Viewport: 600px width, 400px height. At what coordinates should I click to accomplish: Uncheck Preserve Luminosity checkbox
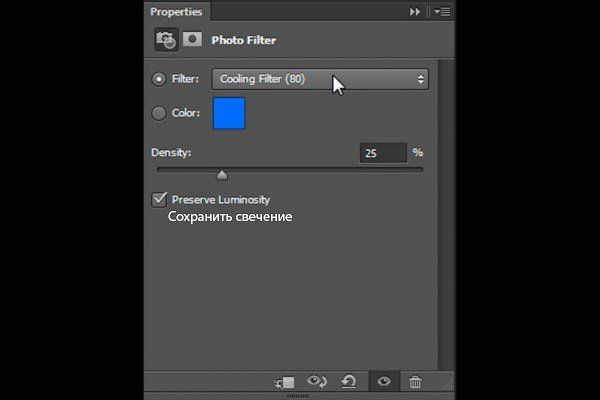pos(159,199)
